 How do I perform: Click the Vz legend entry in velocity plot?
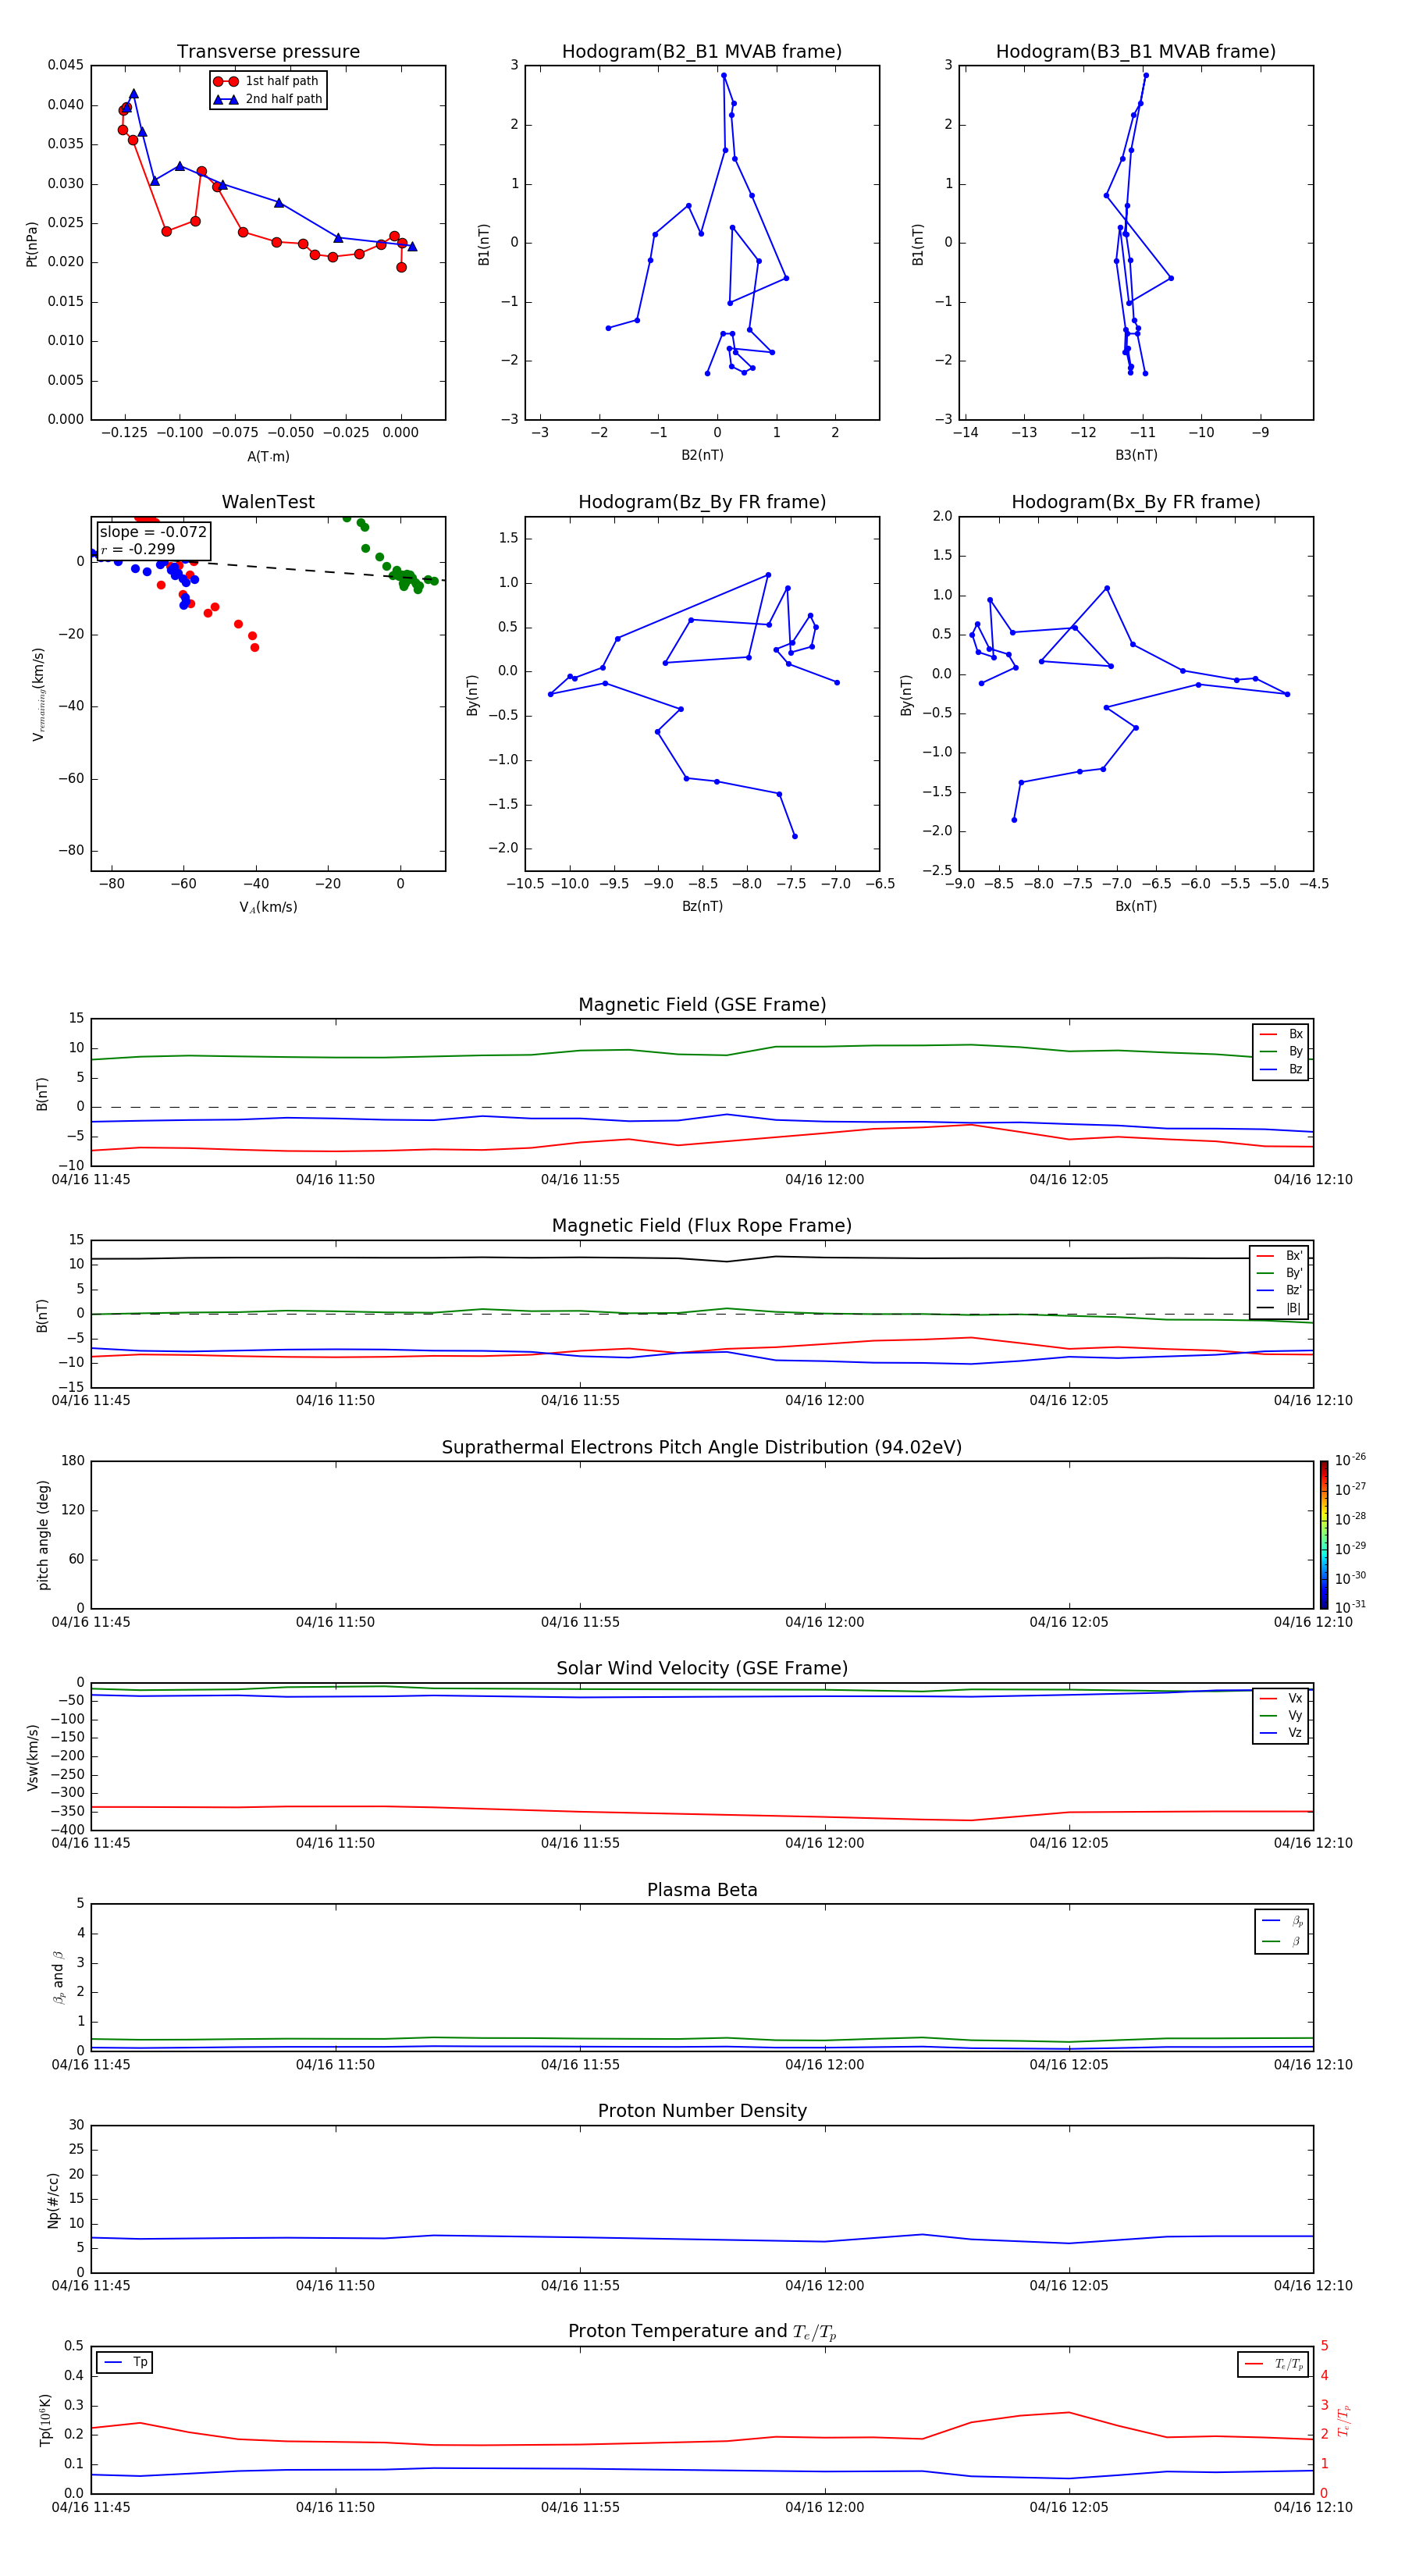point(1281,1733)
